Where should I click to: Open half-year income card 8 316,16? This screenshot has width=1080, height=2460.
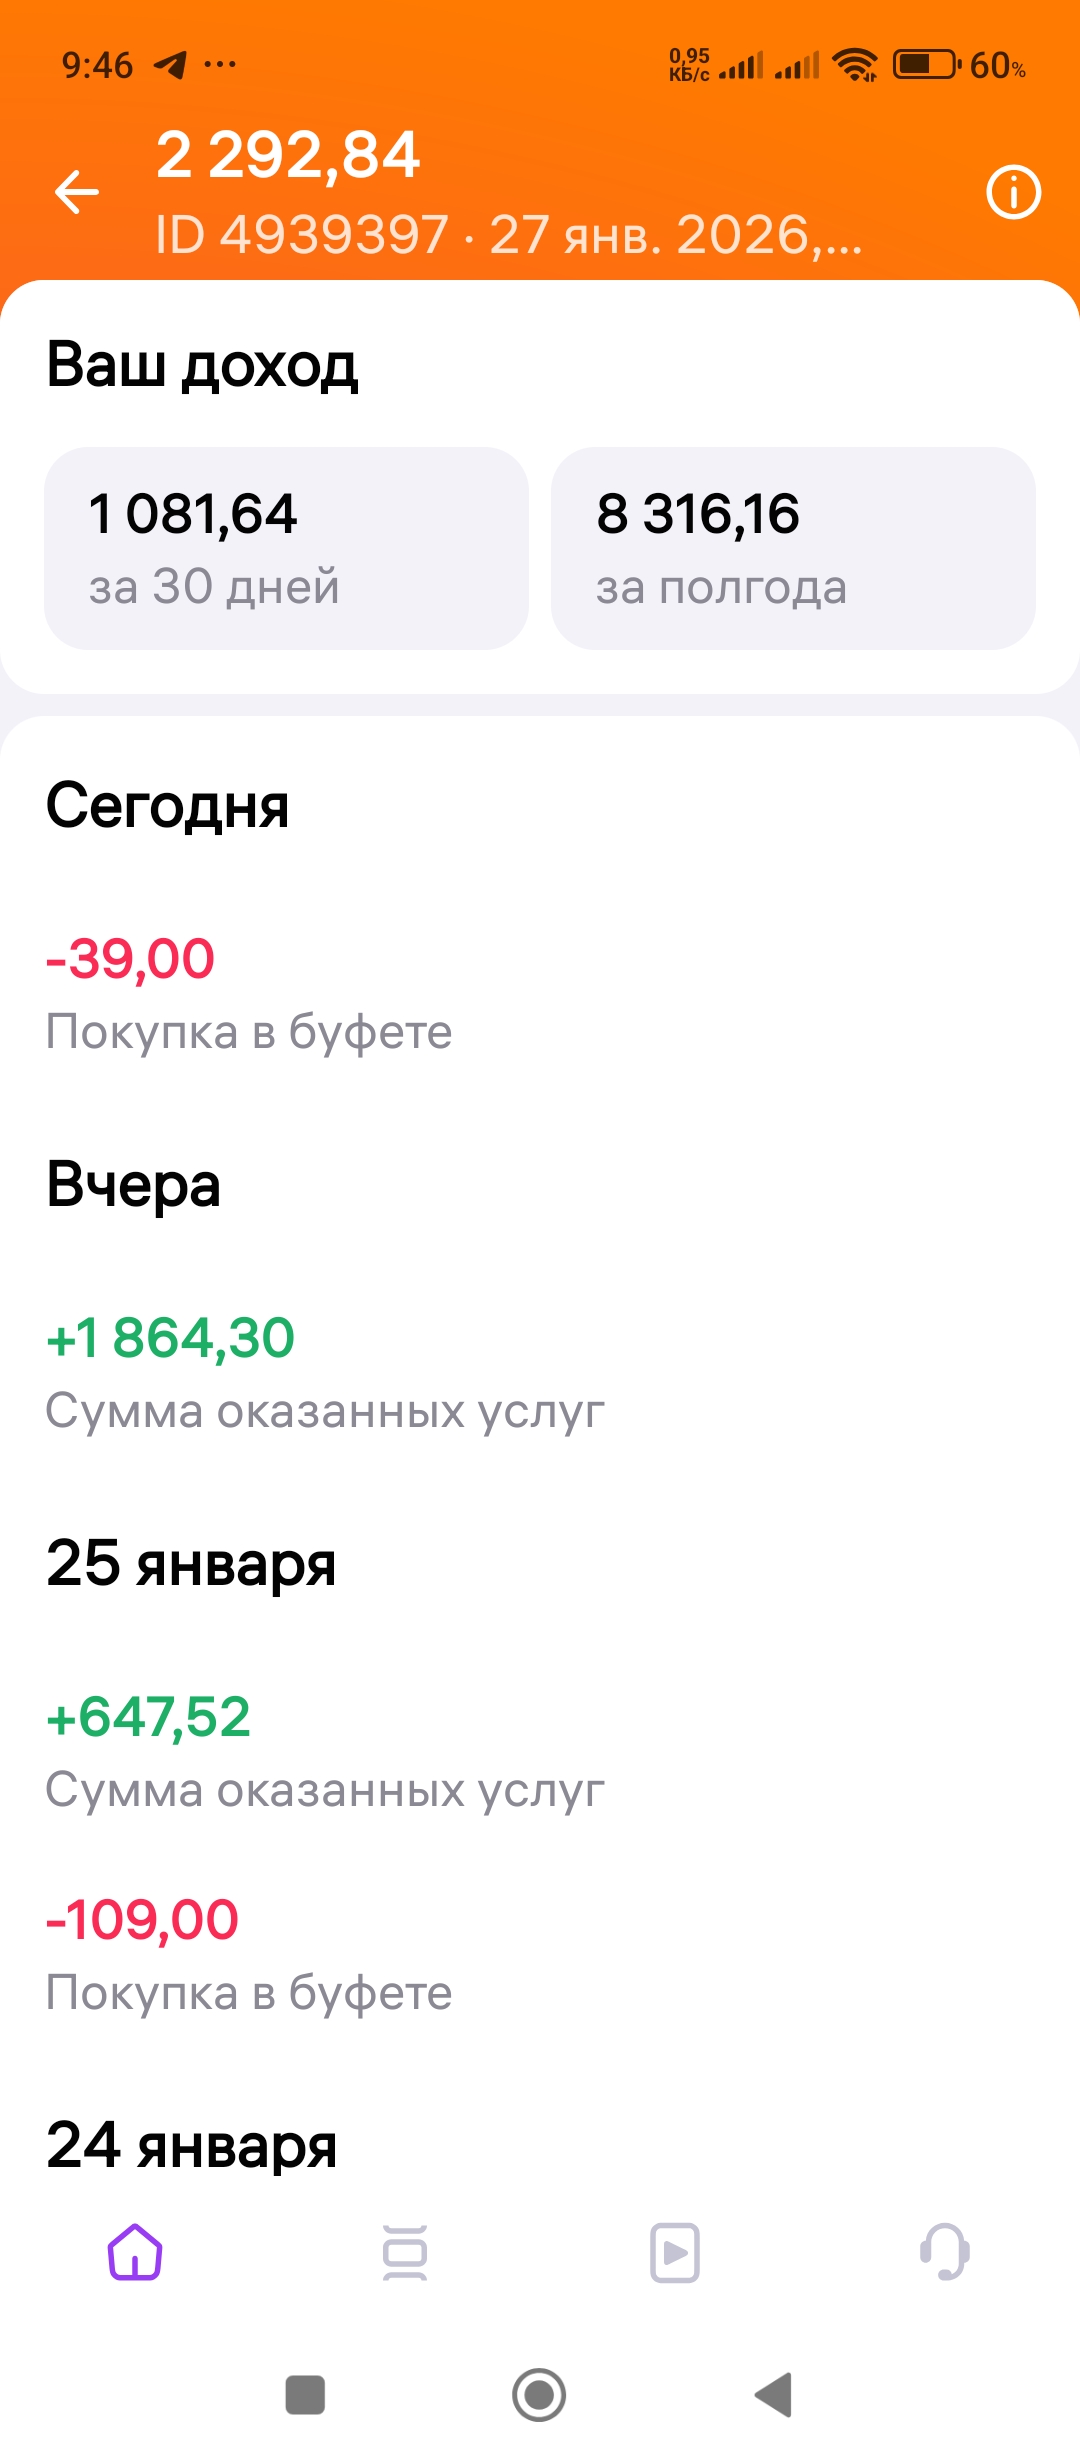793,548
